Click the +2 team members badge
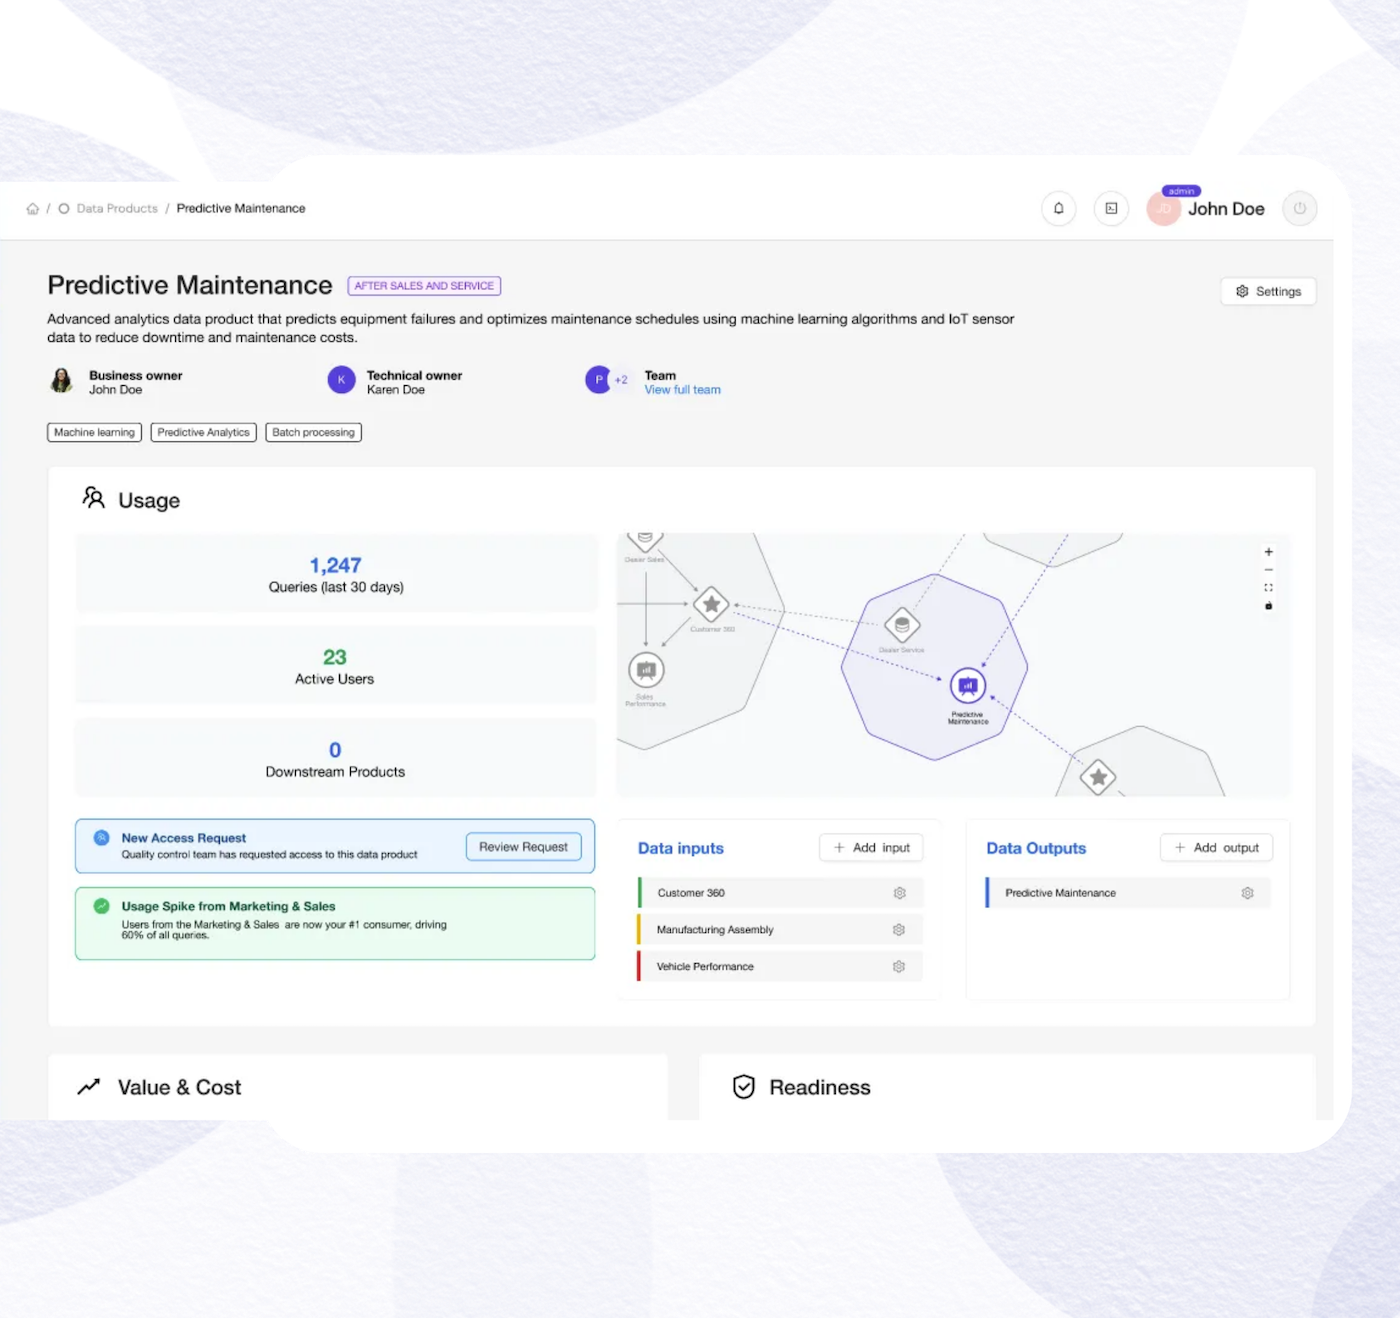Screen dimensions: 1400x1318 point(621,380)
